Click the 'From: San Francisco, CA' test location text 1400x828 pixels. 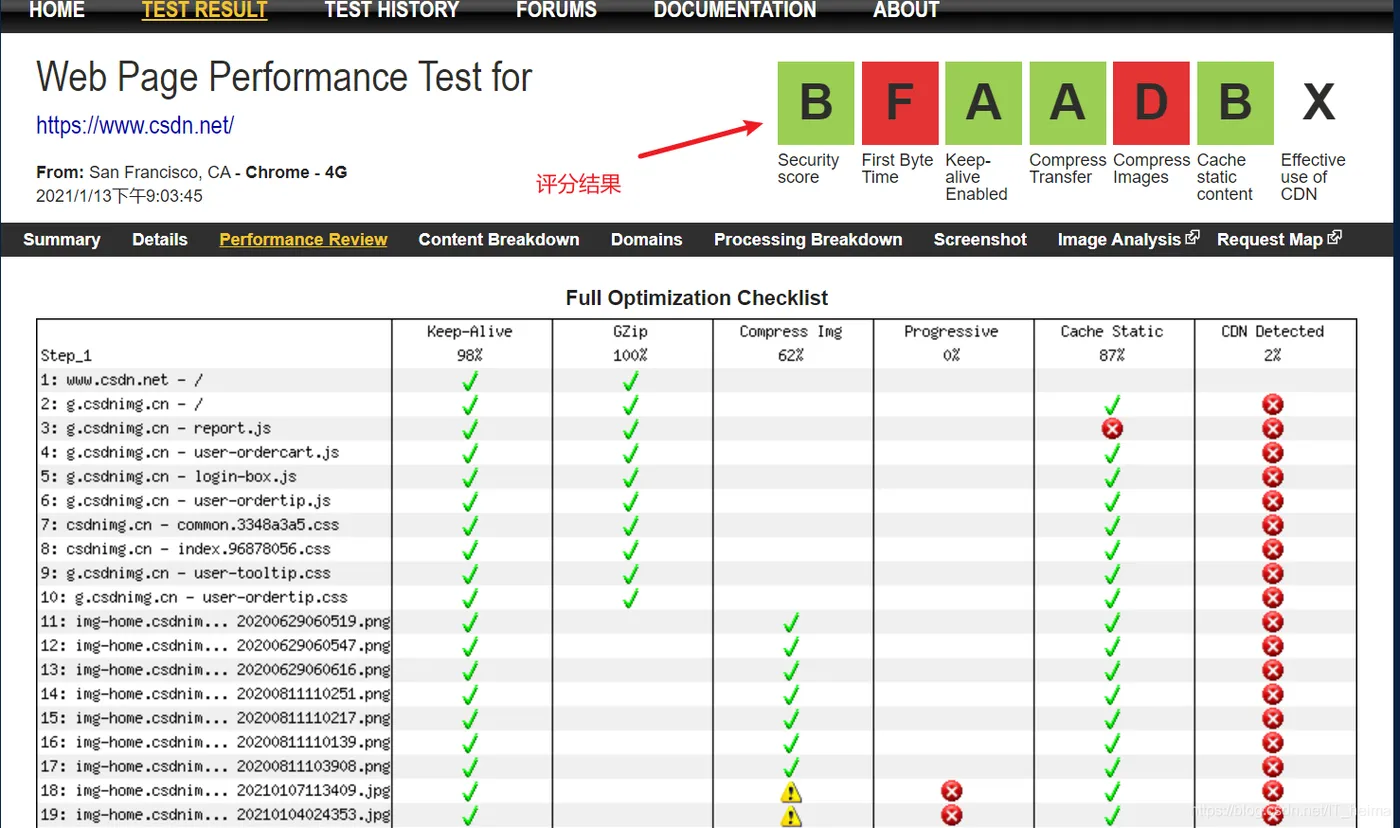point(134,172)
